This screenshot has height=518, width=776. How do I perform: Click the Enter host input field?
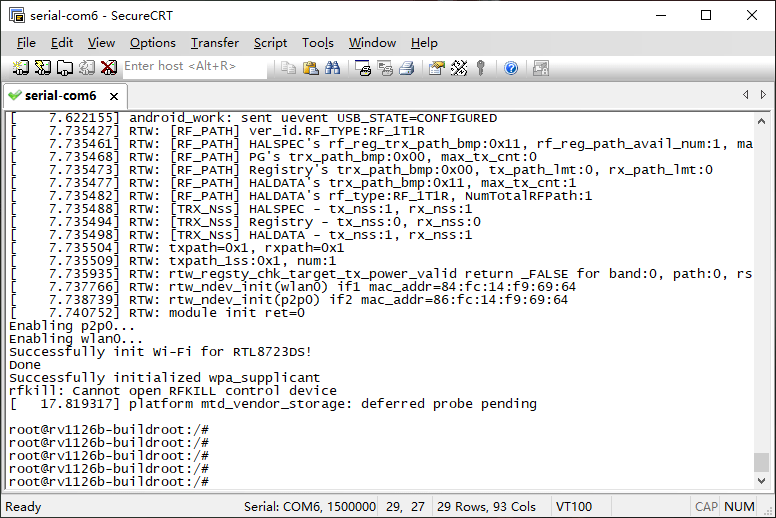pyautogui.click(x=194, y=66)
